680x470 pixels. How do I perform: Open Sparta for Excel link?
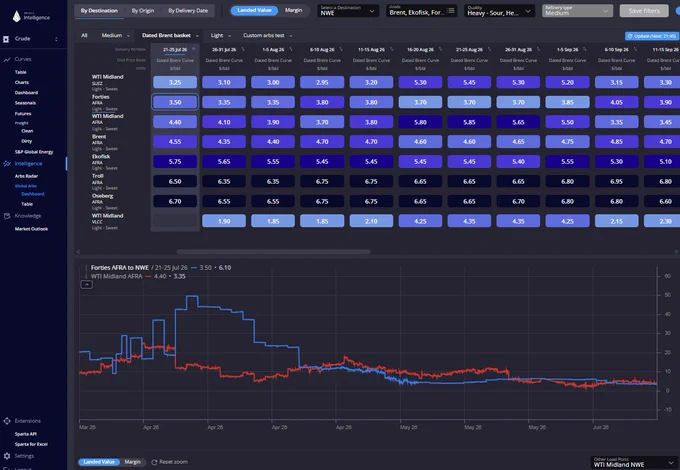click(x=31, y=444)
